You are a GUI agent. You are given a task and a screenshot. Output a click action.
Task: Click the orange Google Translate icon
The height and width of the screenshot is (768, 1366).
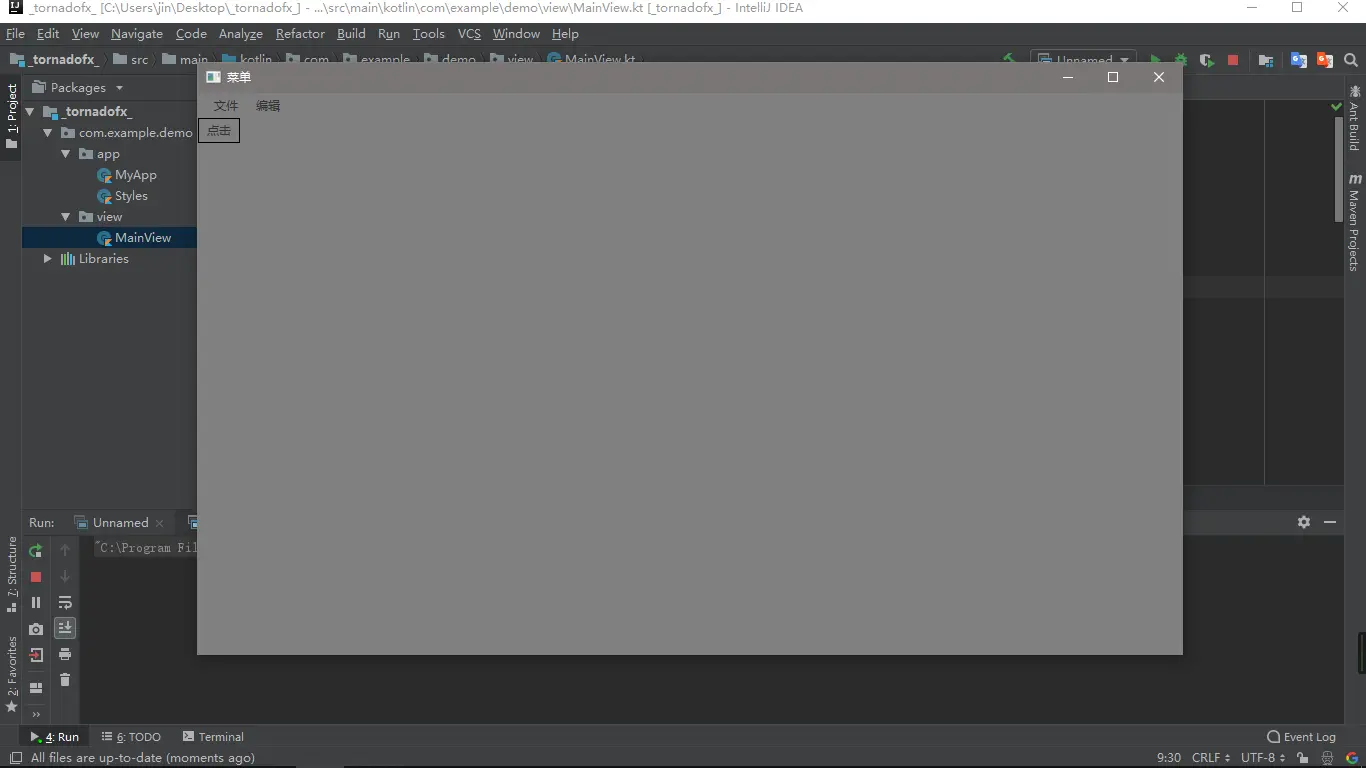pos(1325,60)
